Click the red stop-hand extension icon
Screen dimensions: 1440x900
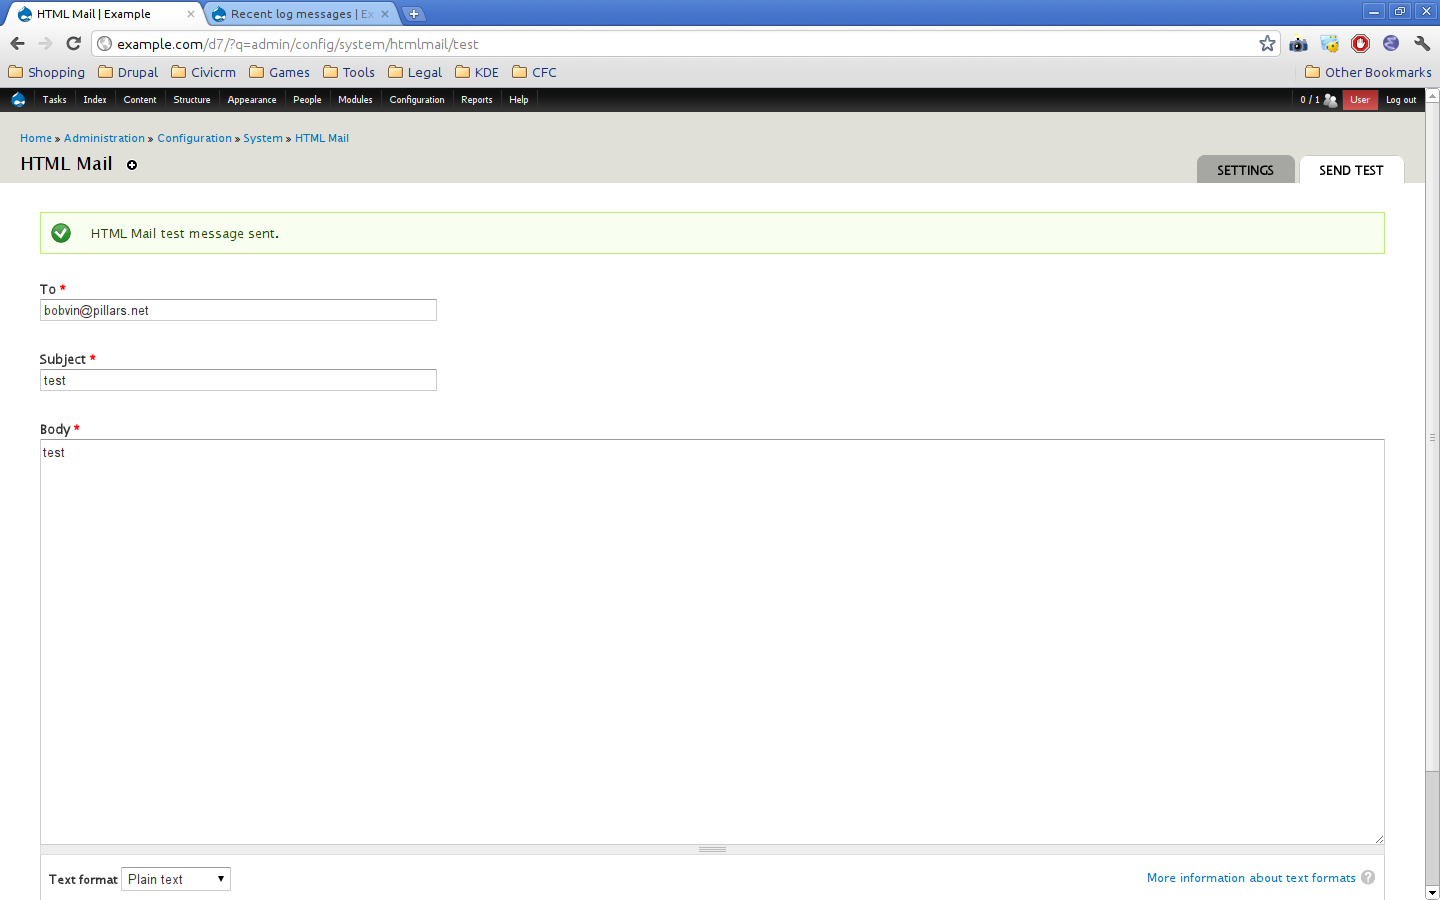[1360, 43]
